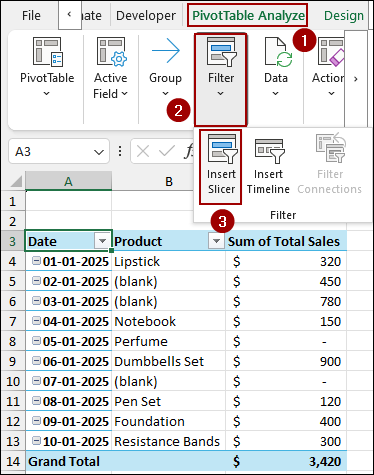Switch to the PivotTable Analyze tab

coord(248,15)
